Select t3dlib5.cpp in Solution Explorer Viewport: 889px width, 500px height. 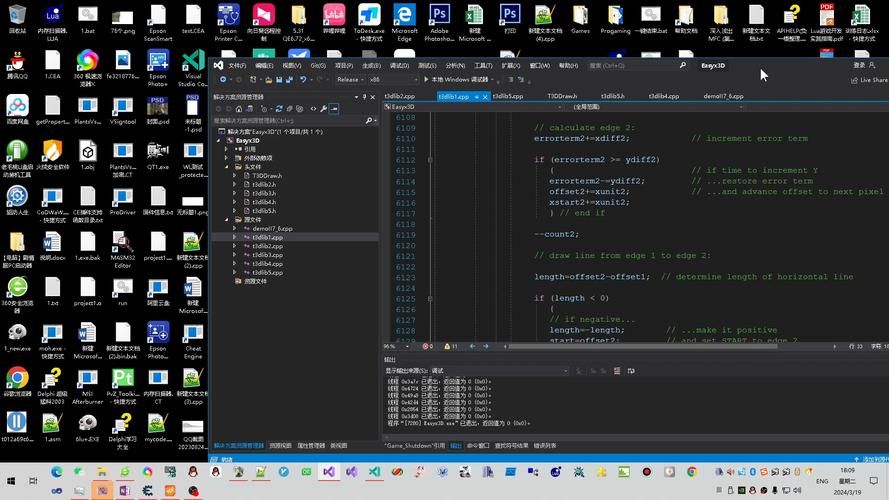(x=267, y=273)
